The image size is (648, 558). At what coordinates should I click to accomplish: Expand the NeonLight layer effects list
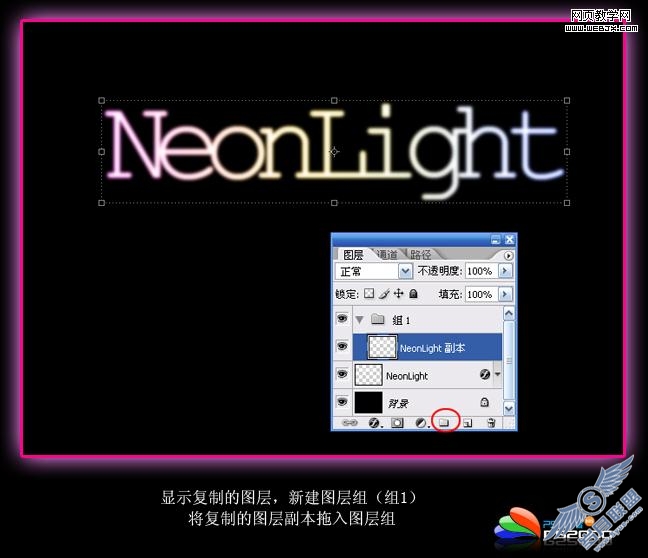pos(498,374)
